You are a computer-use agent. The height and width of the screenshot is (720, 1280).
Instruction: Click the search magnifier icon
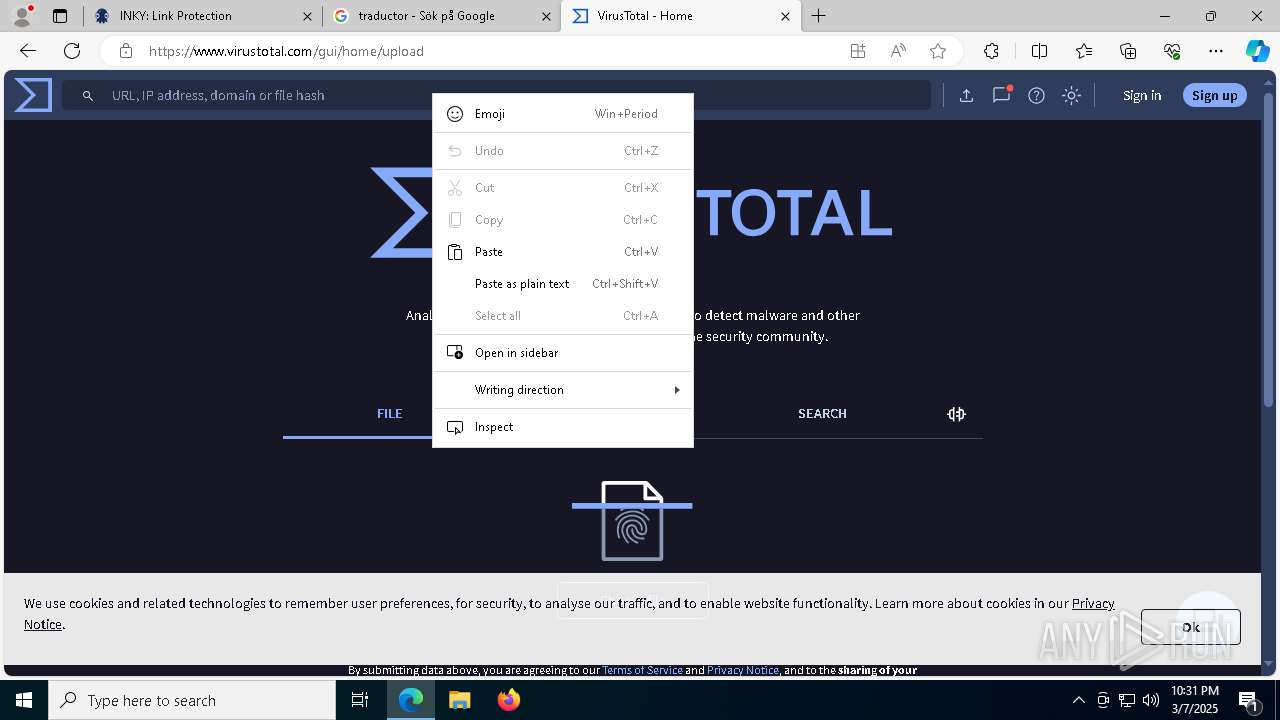click(88, 95)
